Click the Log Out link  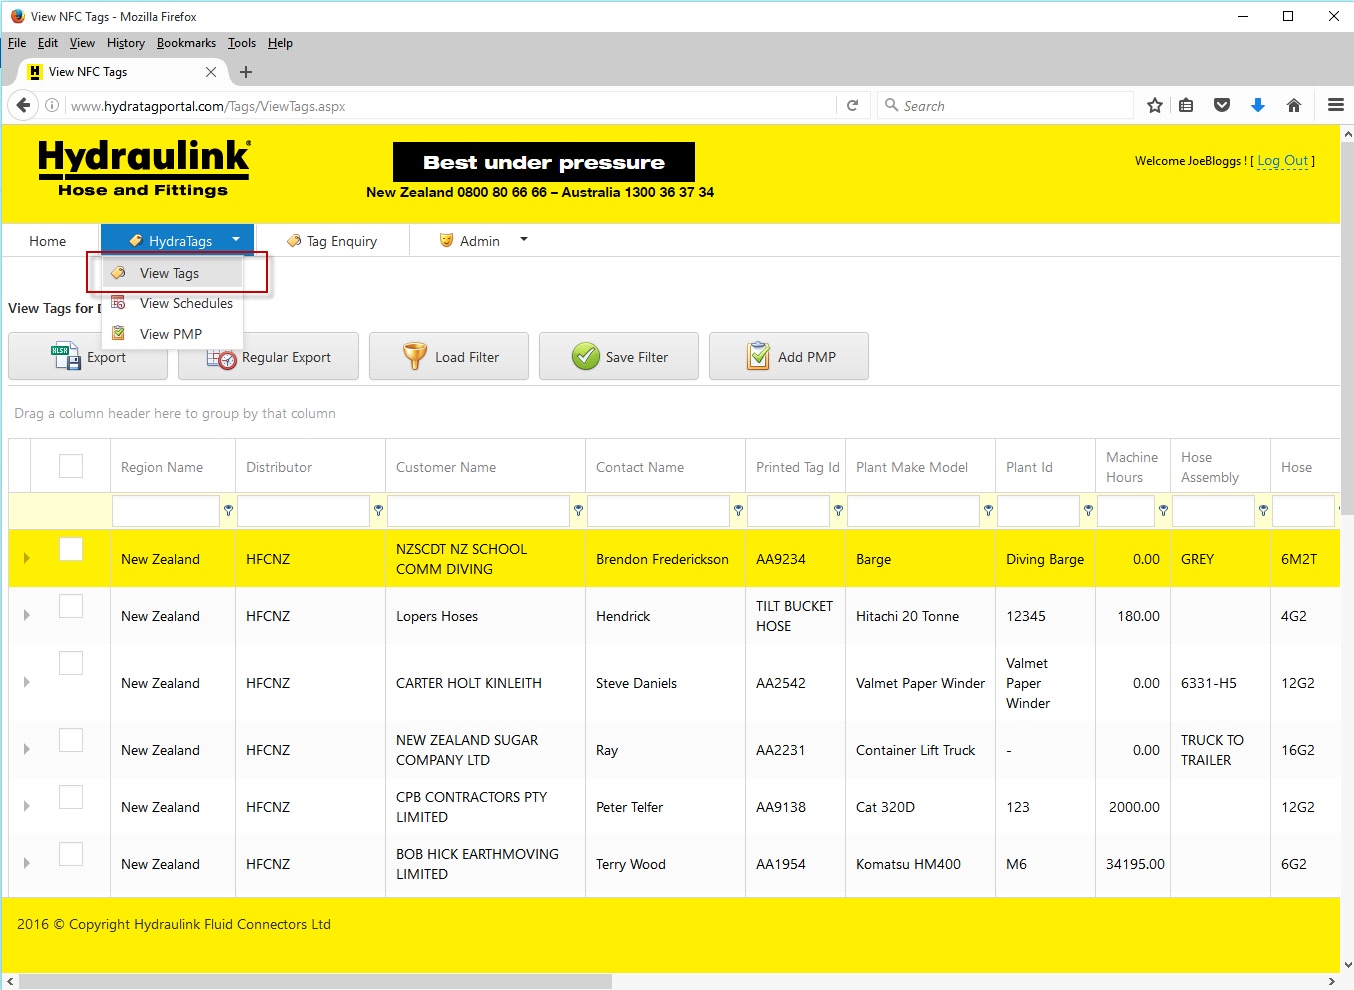(1283, 160)
